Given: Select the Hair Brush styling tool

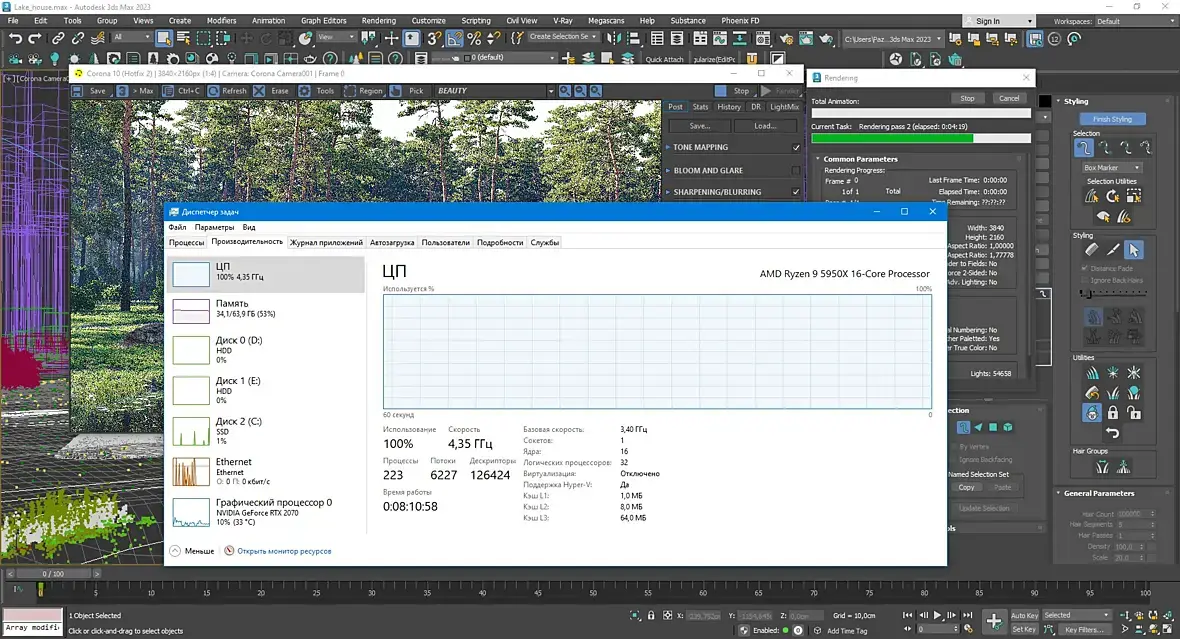Looking at the screenshot, I should [1091, 249].
